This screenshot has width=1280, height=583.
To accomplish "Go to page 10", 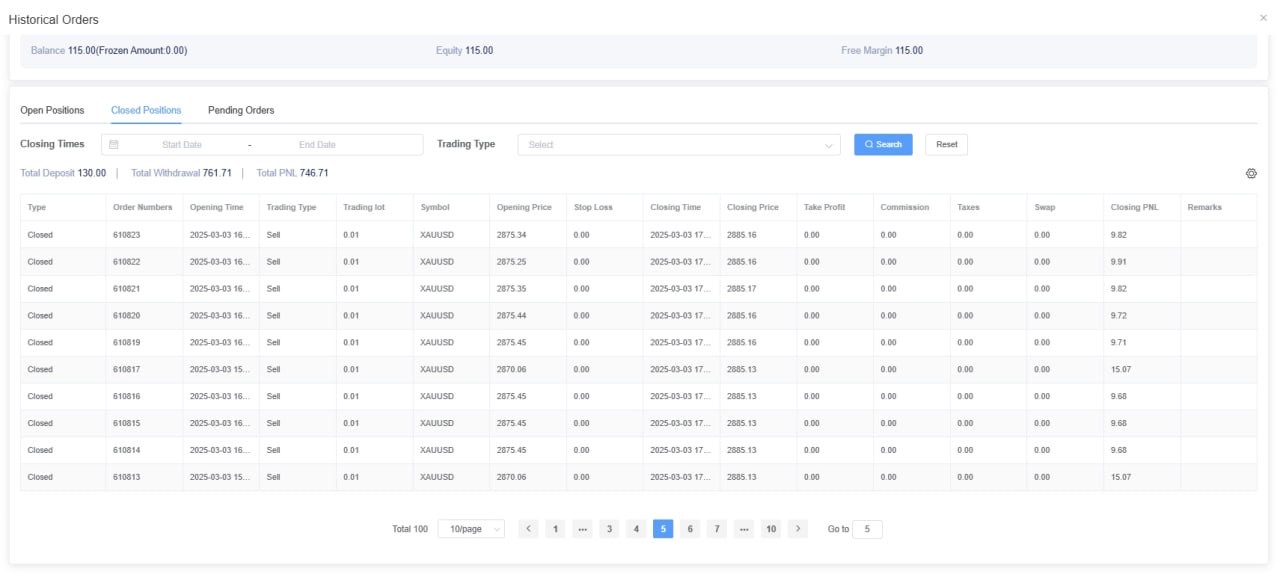I will click(770, 529).
